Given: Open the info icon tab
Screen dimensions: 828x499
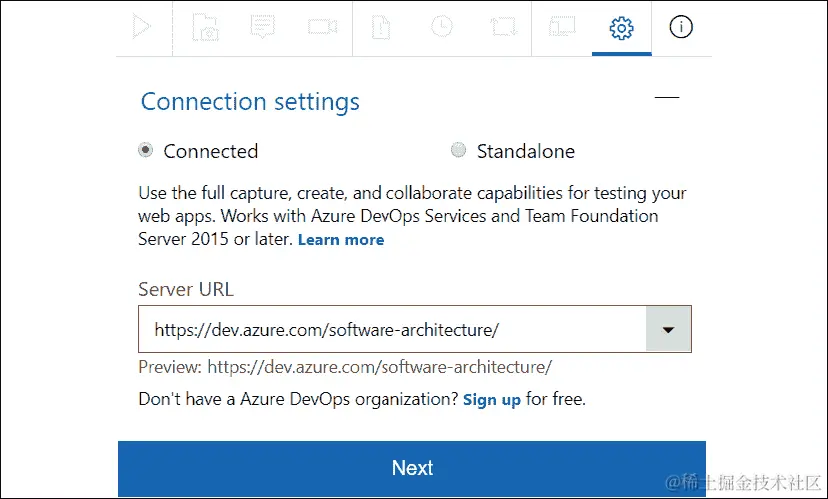Looking at the screenshot, I should 681,26.
